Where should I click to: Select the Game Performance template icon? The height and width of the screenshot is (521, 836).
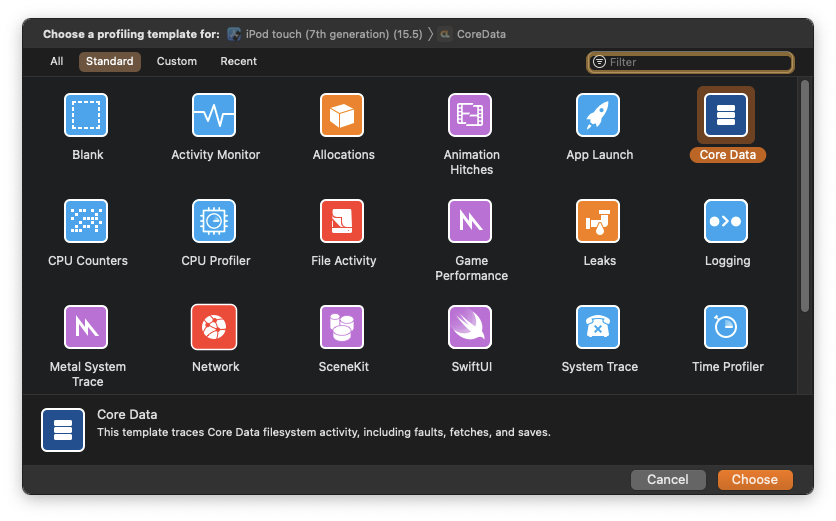(x=470, y=221)
